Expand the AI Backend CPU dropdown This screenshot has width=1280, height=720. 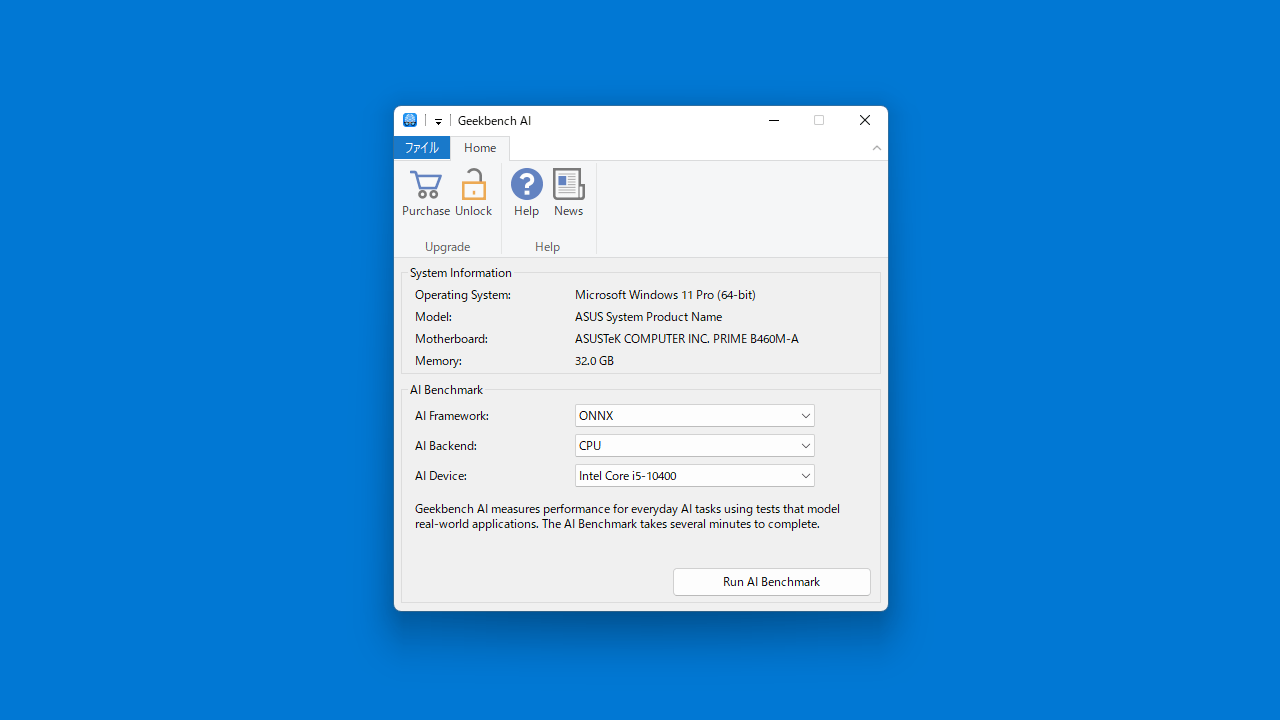[695, 445]
